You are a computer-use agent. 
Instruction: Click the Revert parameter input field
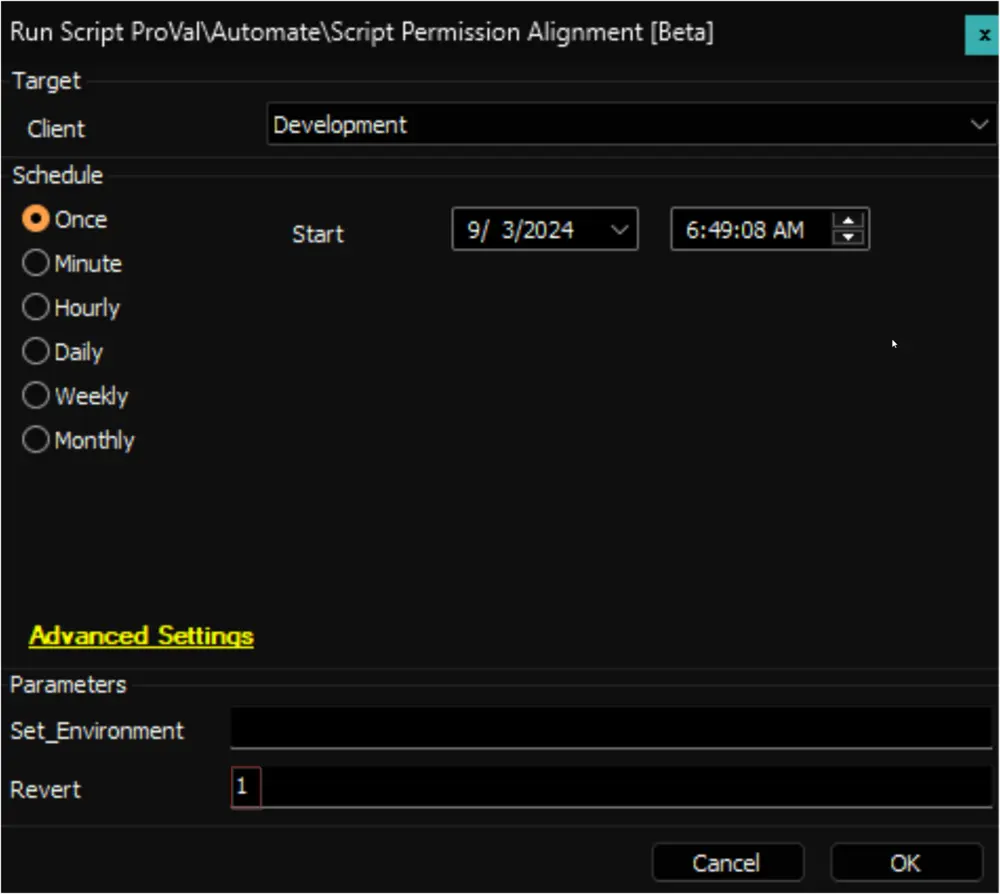pos(611,788)
